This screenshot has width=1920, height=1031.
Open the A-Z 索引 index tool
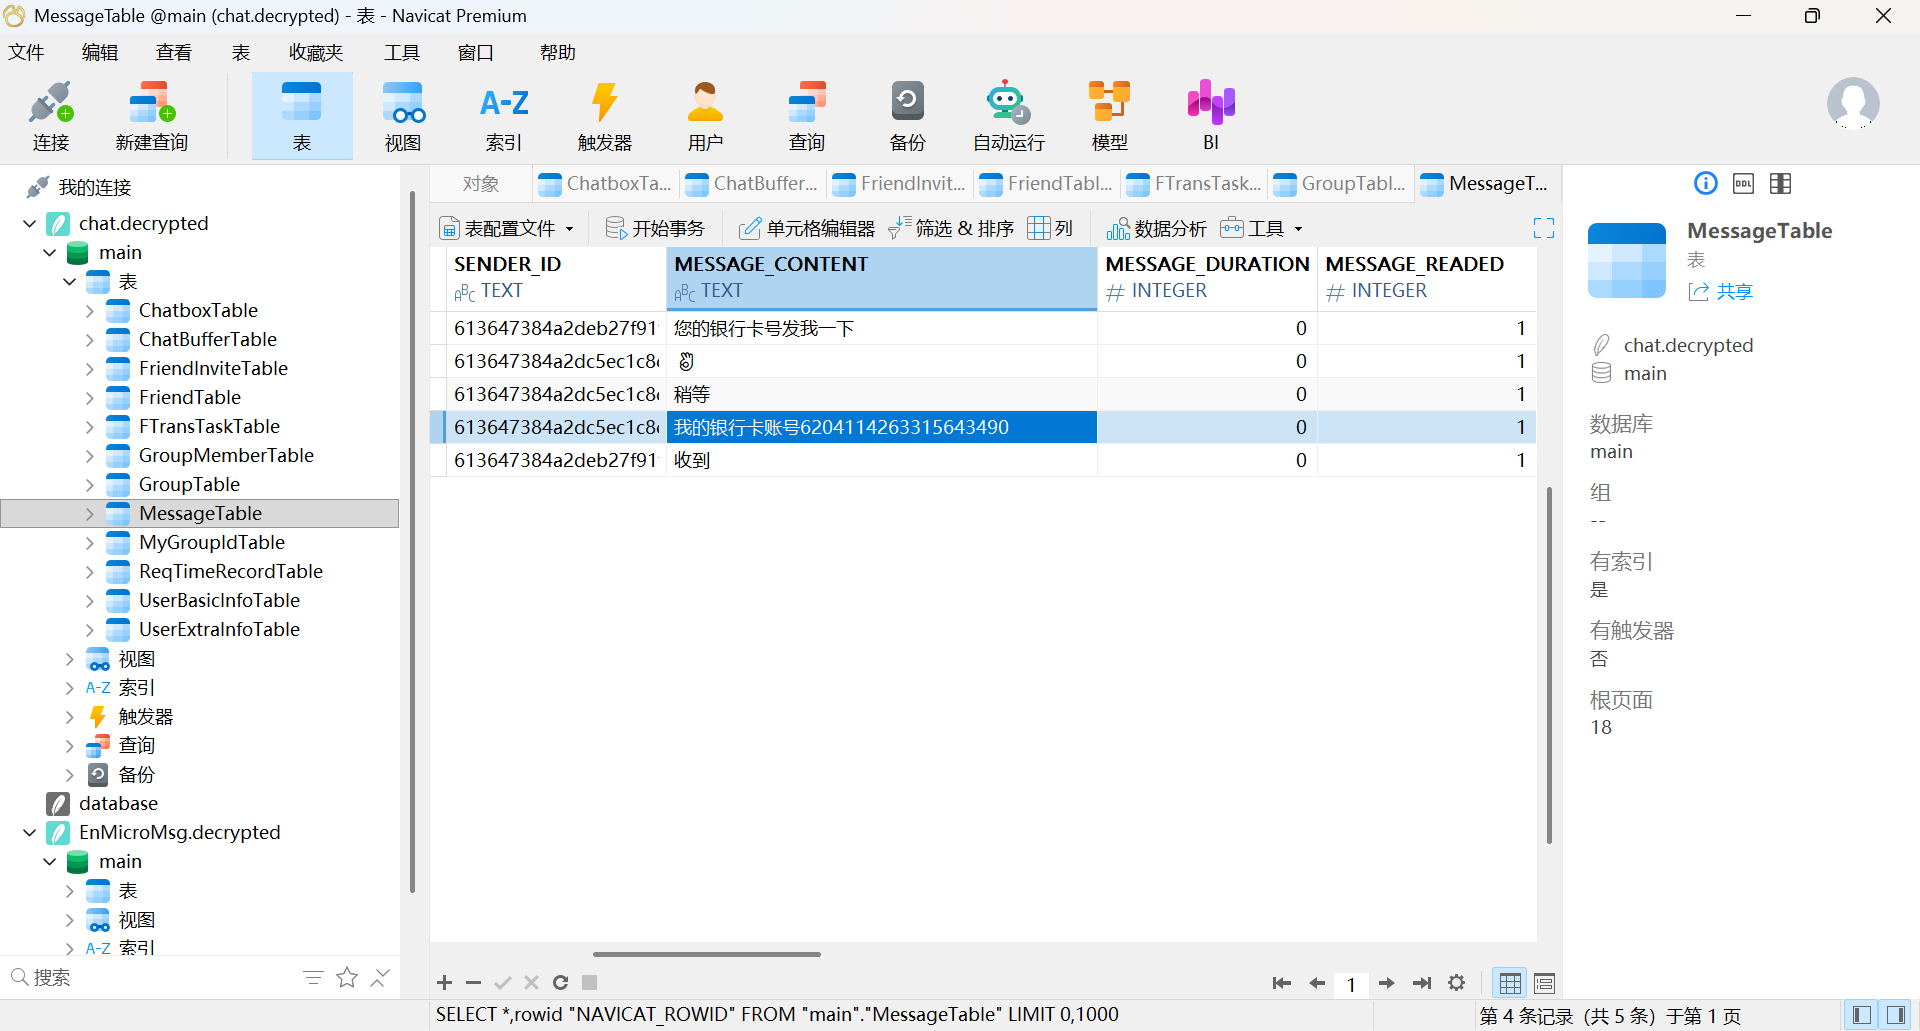point(504,116)
